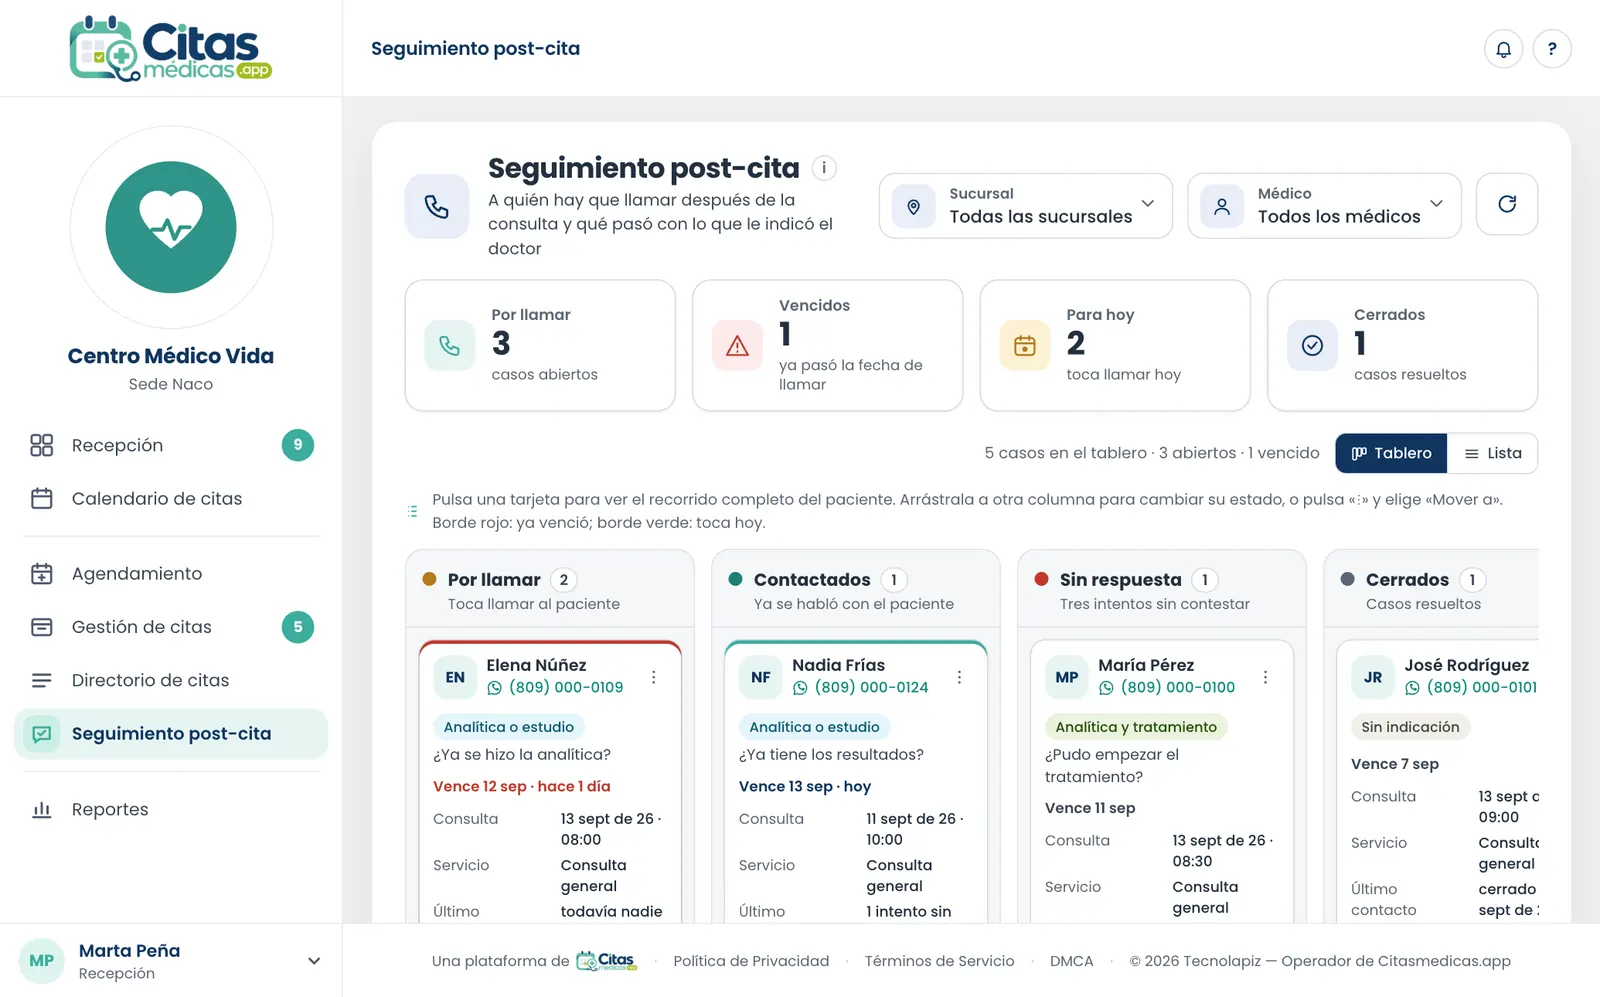Click WhatsApp icon next to (809) 000-0109
Viewport: 1600px width, 997px height.
[x=494, y=688]
